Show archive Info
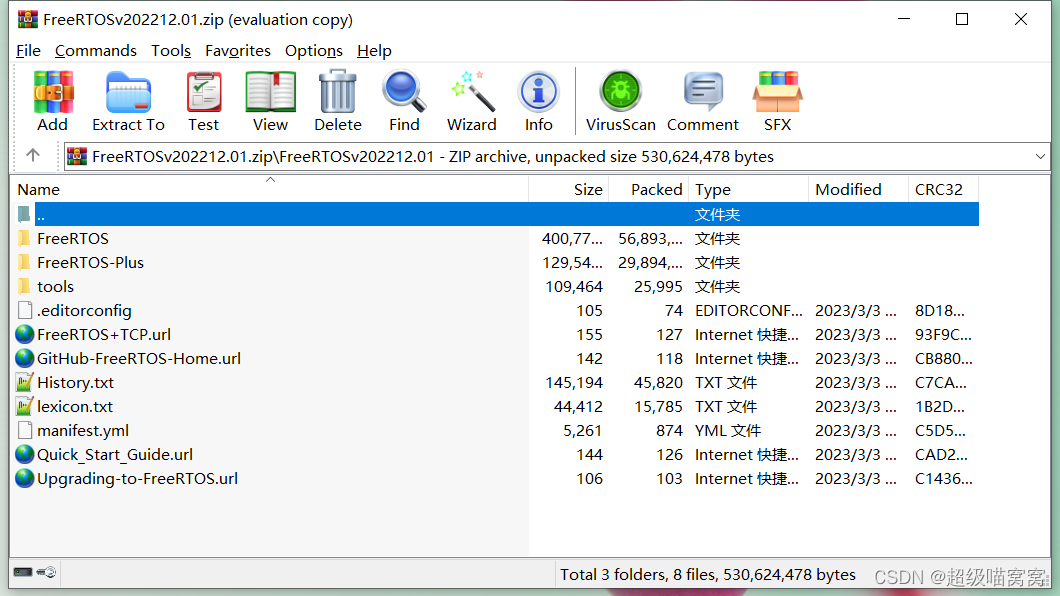Image resolution: width=1060 pixels, height=596 pixels. [539, 92]
